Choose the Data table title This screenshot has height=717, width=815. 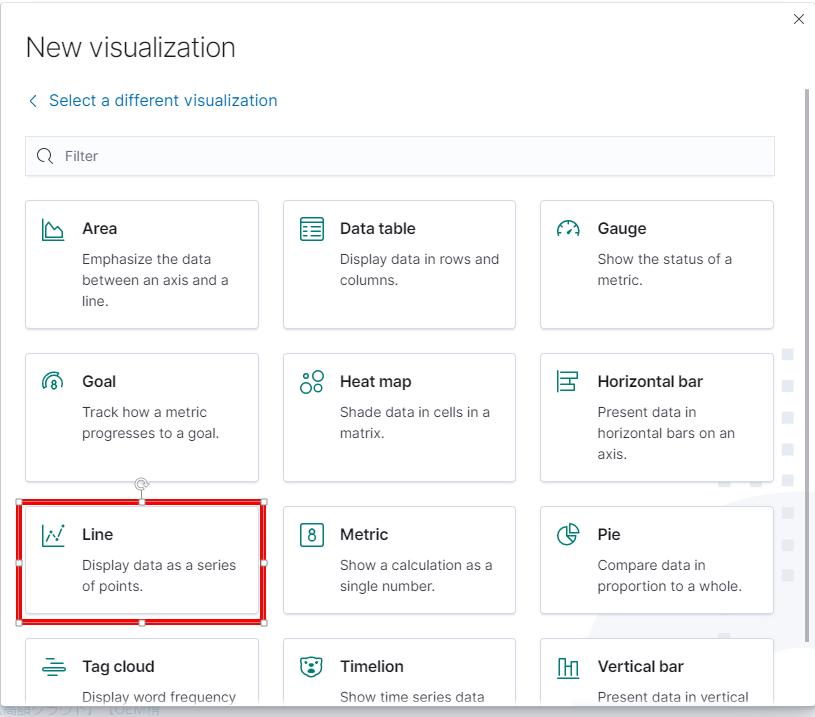pyautogui.click(x=377, y=228)
